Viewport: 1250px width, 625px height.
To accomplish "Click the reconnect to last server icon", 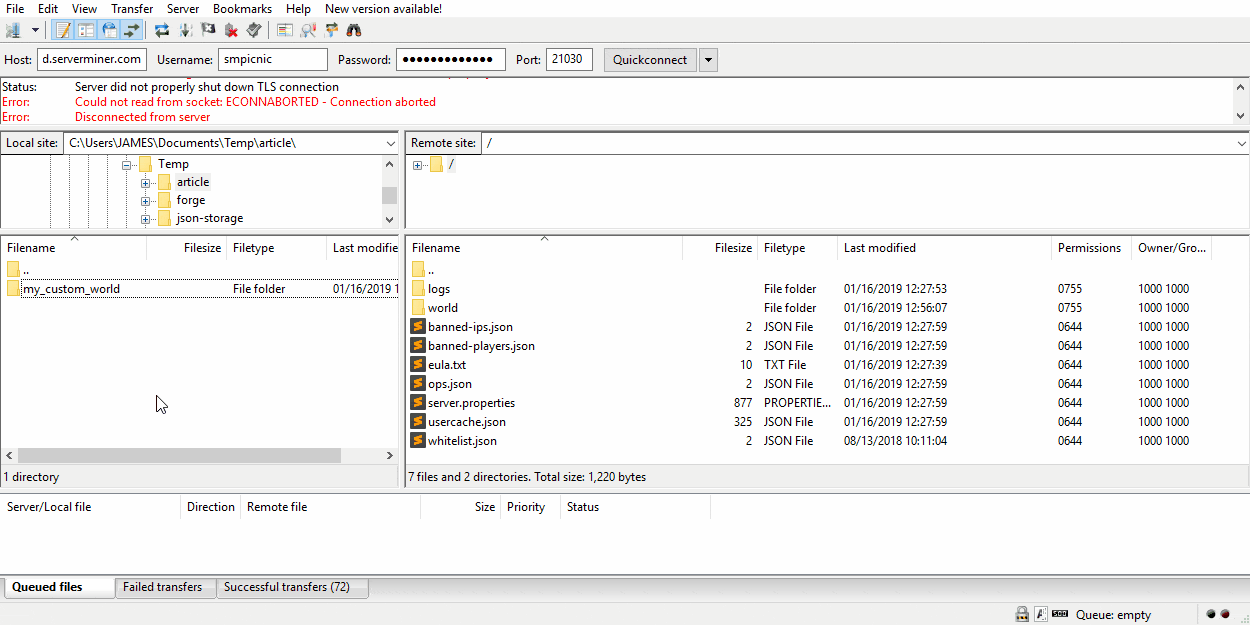I will point(254,30).
